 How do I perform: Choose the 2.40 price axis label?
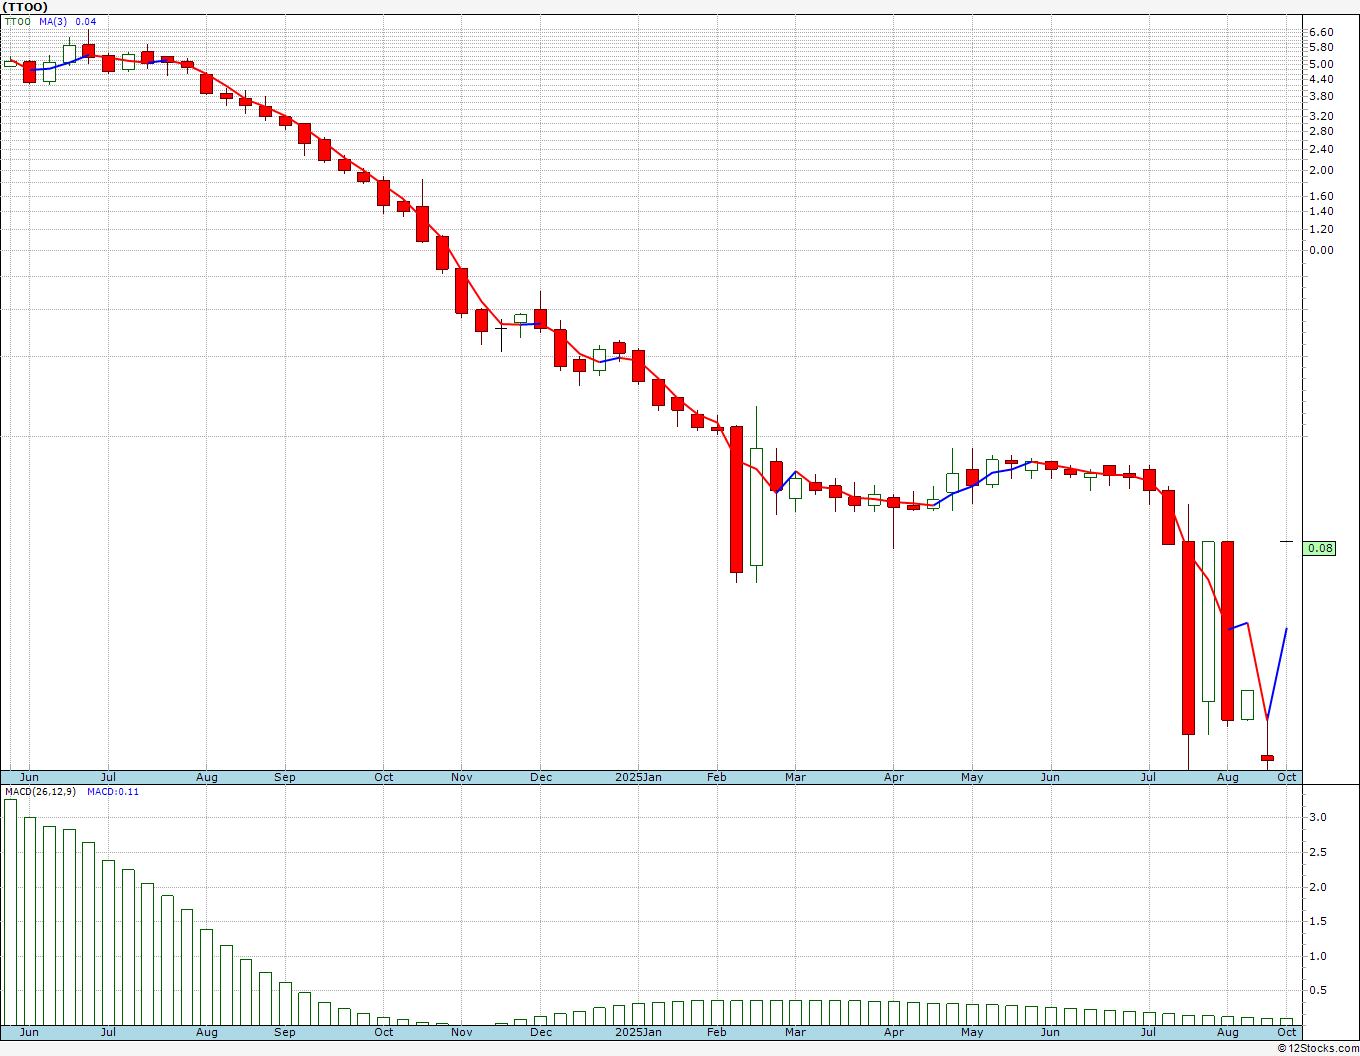(1320, 149)
